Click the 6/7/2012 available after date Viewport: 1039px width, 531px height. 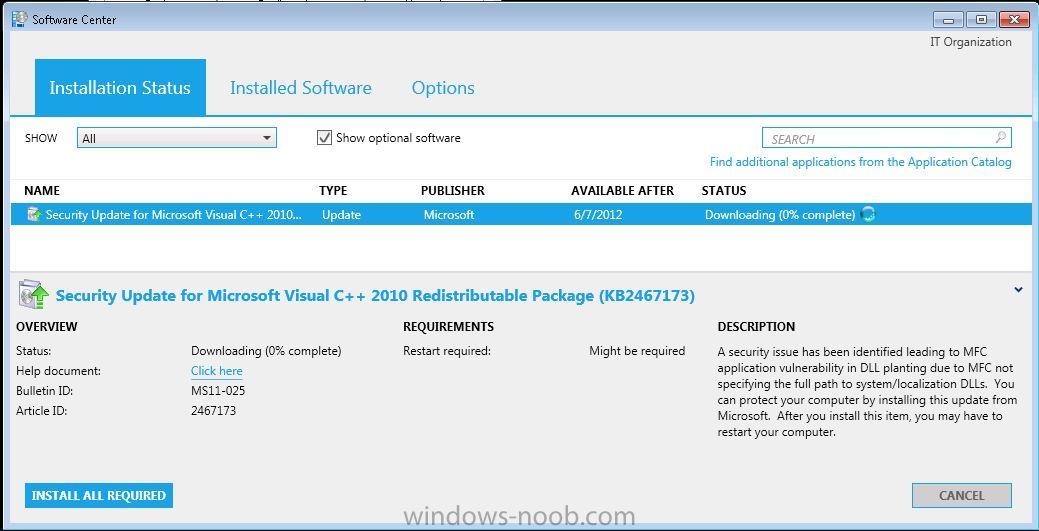[x=598, y=215]
